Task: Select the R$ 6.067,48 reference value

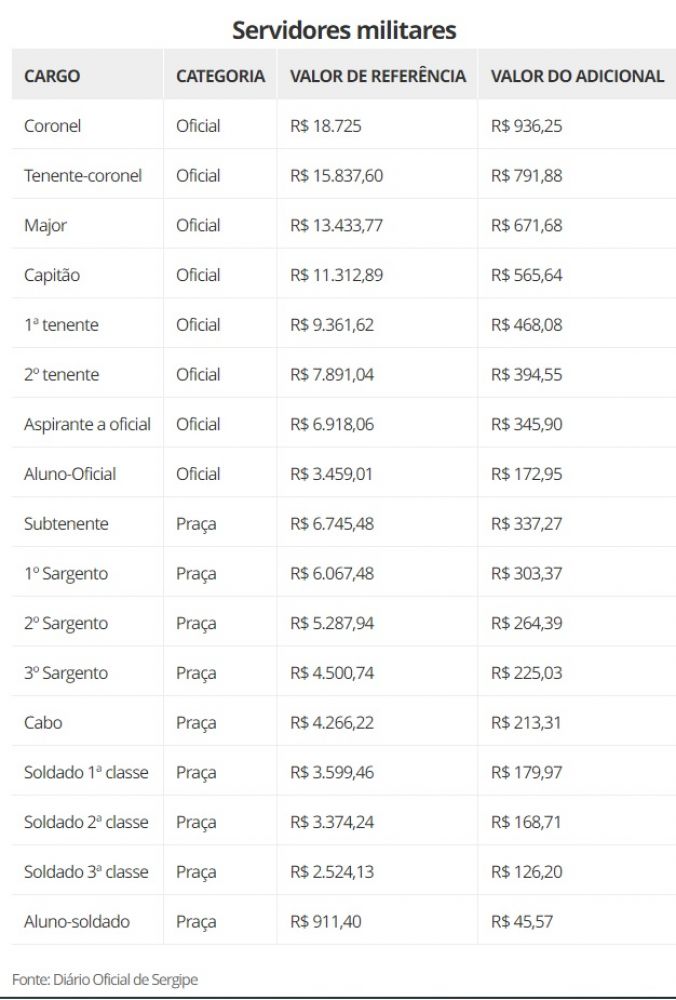Action: (331, 574)
